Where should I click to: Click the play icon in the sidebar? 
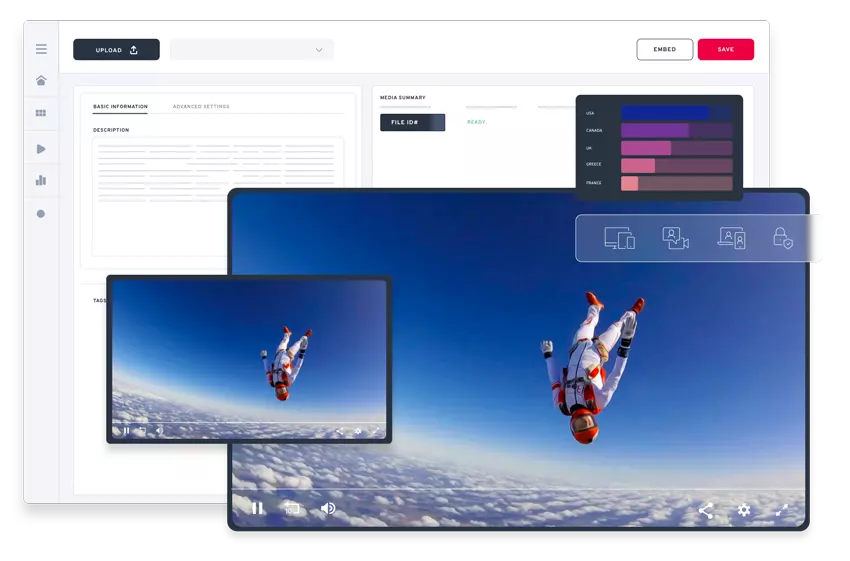tap(41, 148)
